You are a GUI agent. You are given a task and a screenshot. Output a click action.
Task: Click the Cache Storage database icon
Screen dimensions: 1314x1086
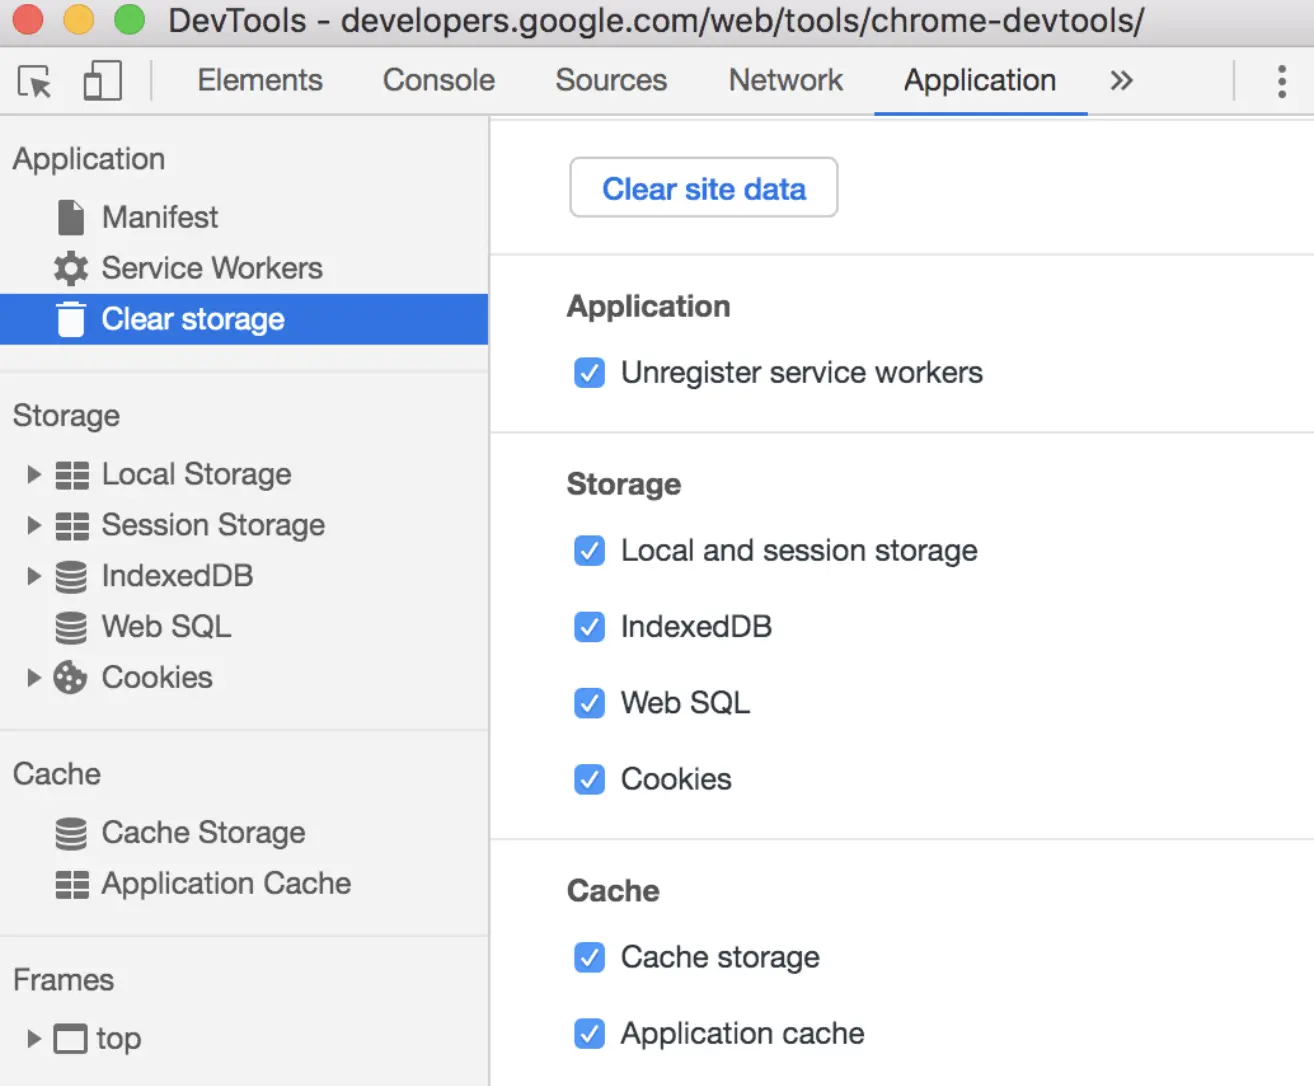coord(71,833)
